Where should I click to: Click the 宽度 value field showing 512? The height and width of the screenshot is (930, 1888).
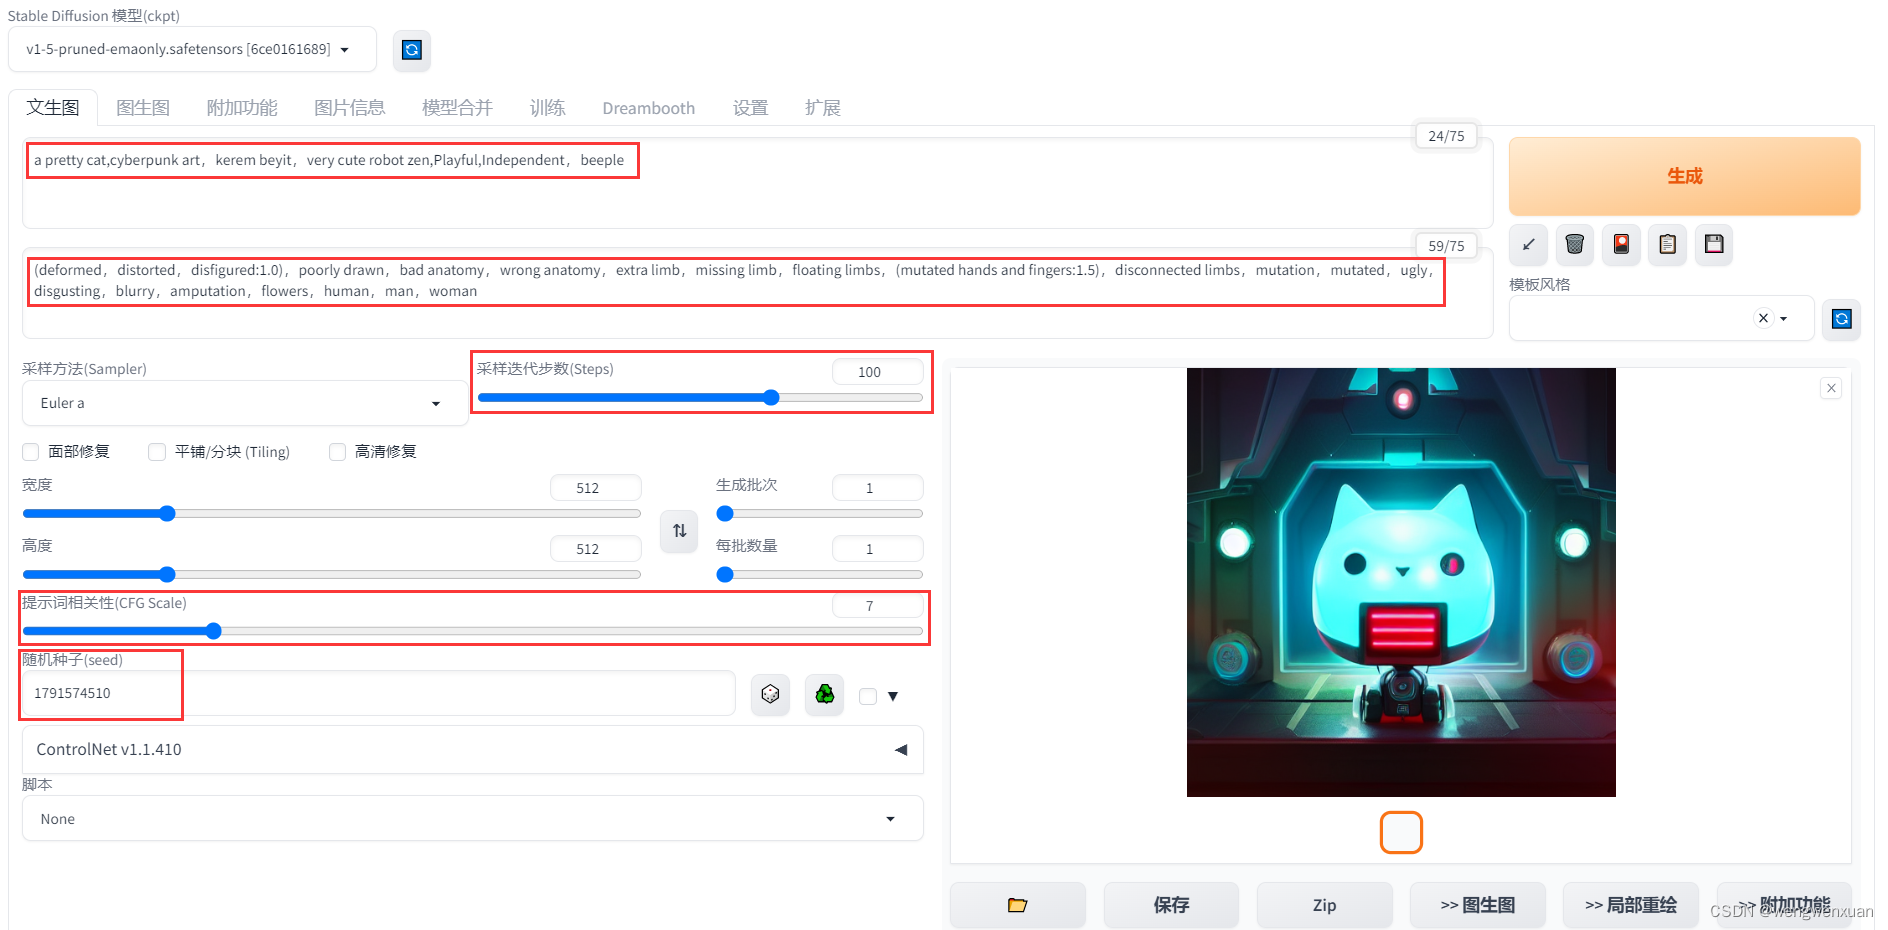click(595, 488)
